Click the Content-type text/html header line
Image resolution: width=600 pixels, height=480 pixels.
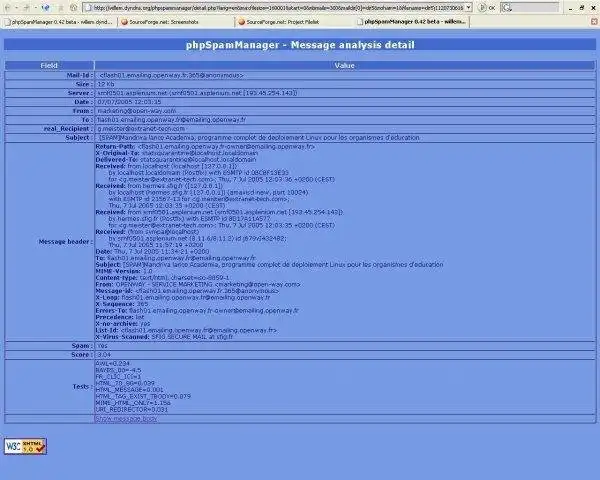pyautogui.click(x=162, y=278)
